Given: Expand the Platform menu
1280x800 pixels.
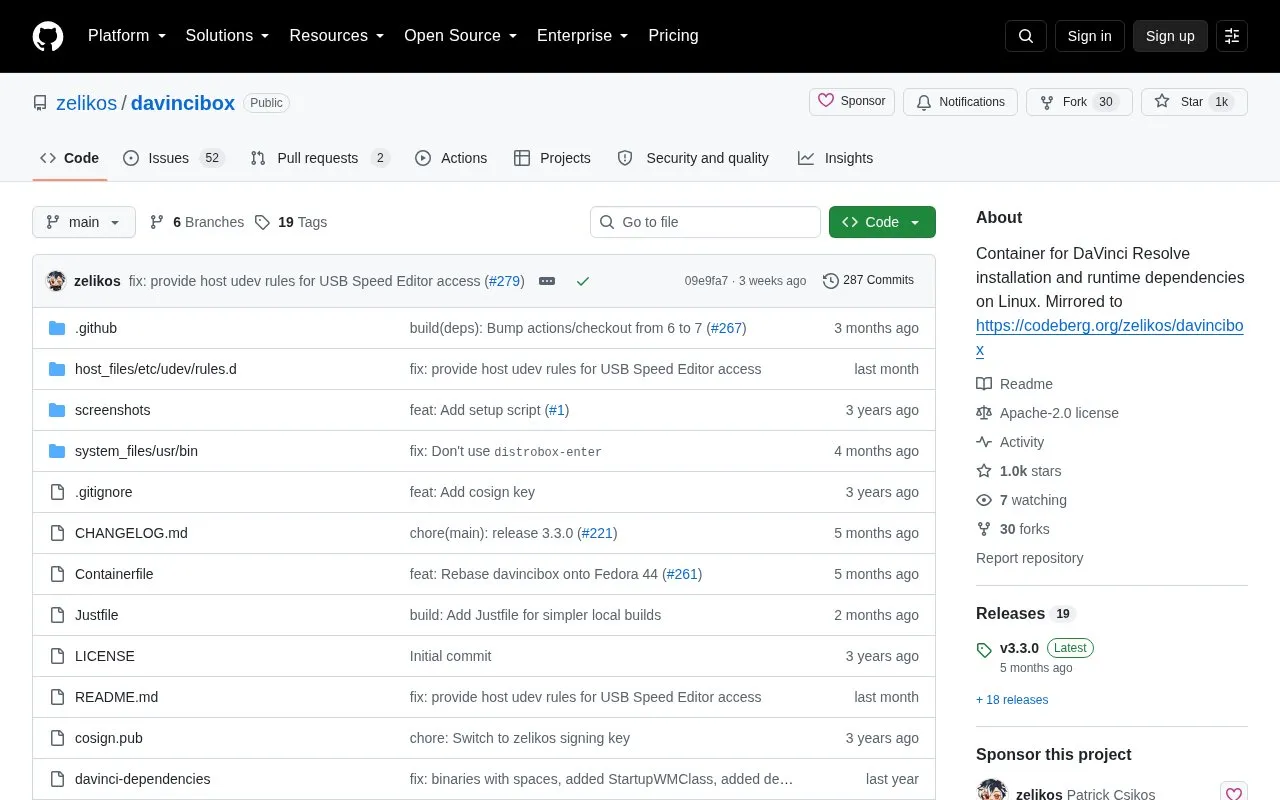Looking at the screenshot, I should click(127, 36).
